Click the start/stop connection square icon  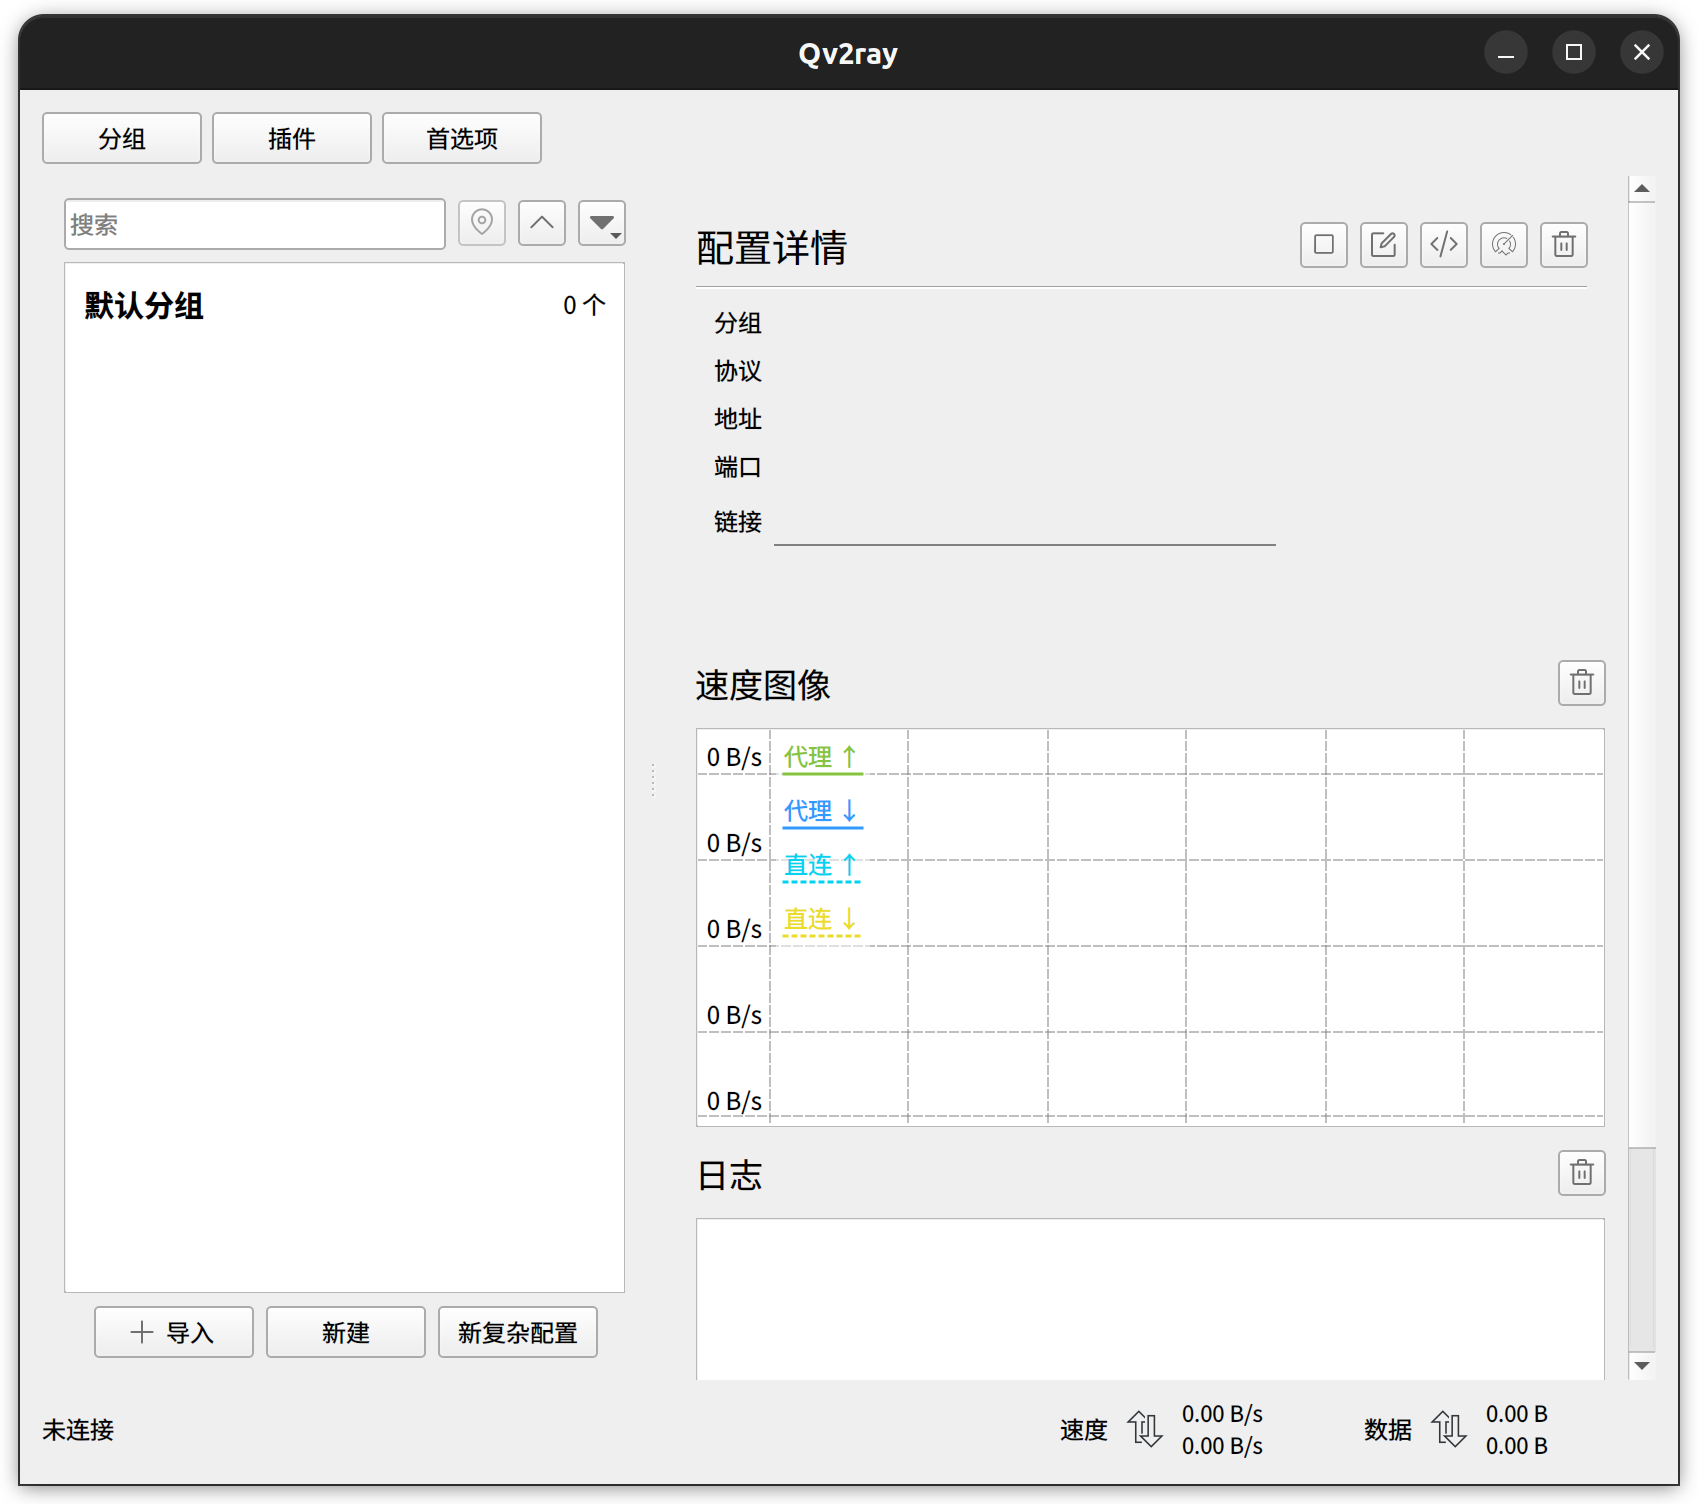click(x=1324, y=245)
